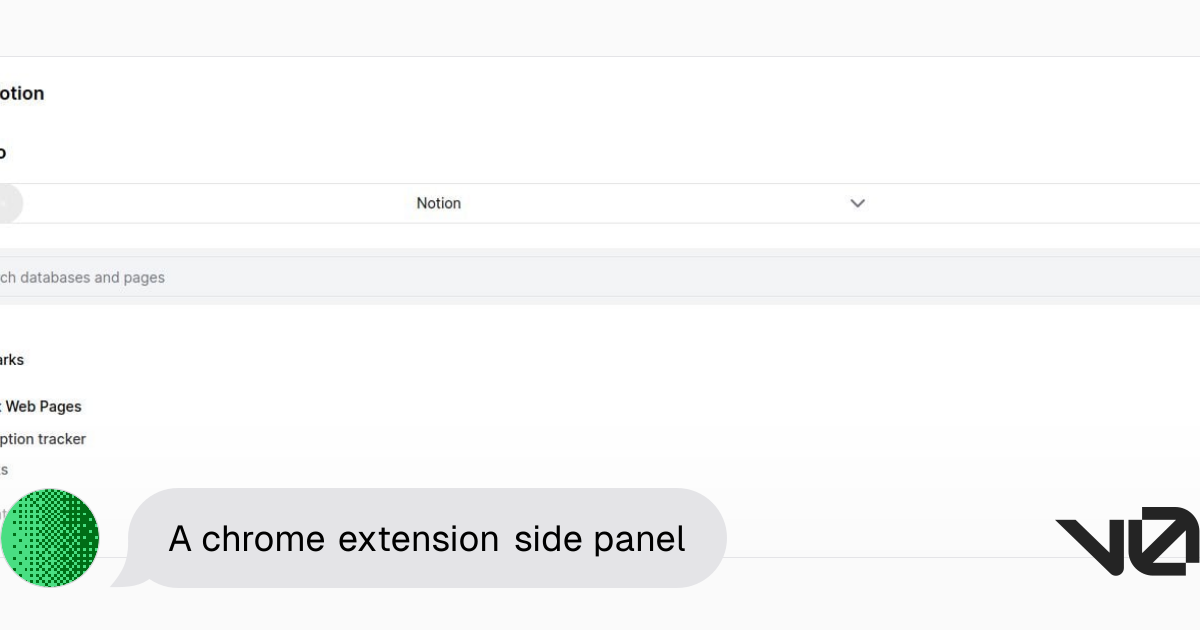This screenshot has width=1200, height=630.
Task: Click the word 'chrome' in the caption
Action: coord(263,539)
